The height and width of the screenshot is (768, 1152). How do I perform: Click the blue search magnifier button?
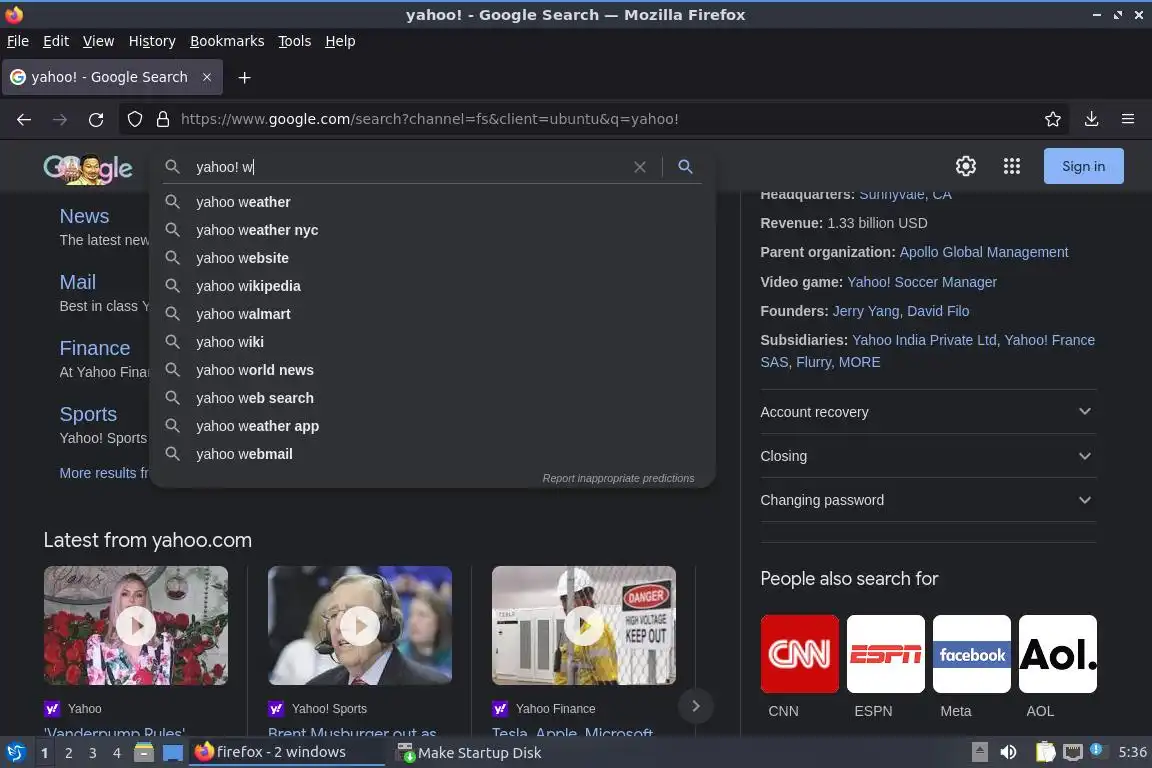[x=685, y=167]
